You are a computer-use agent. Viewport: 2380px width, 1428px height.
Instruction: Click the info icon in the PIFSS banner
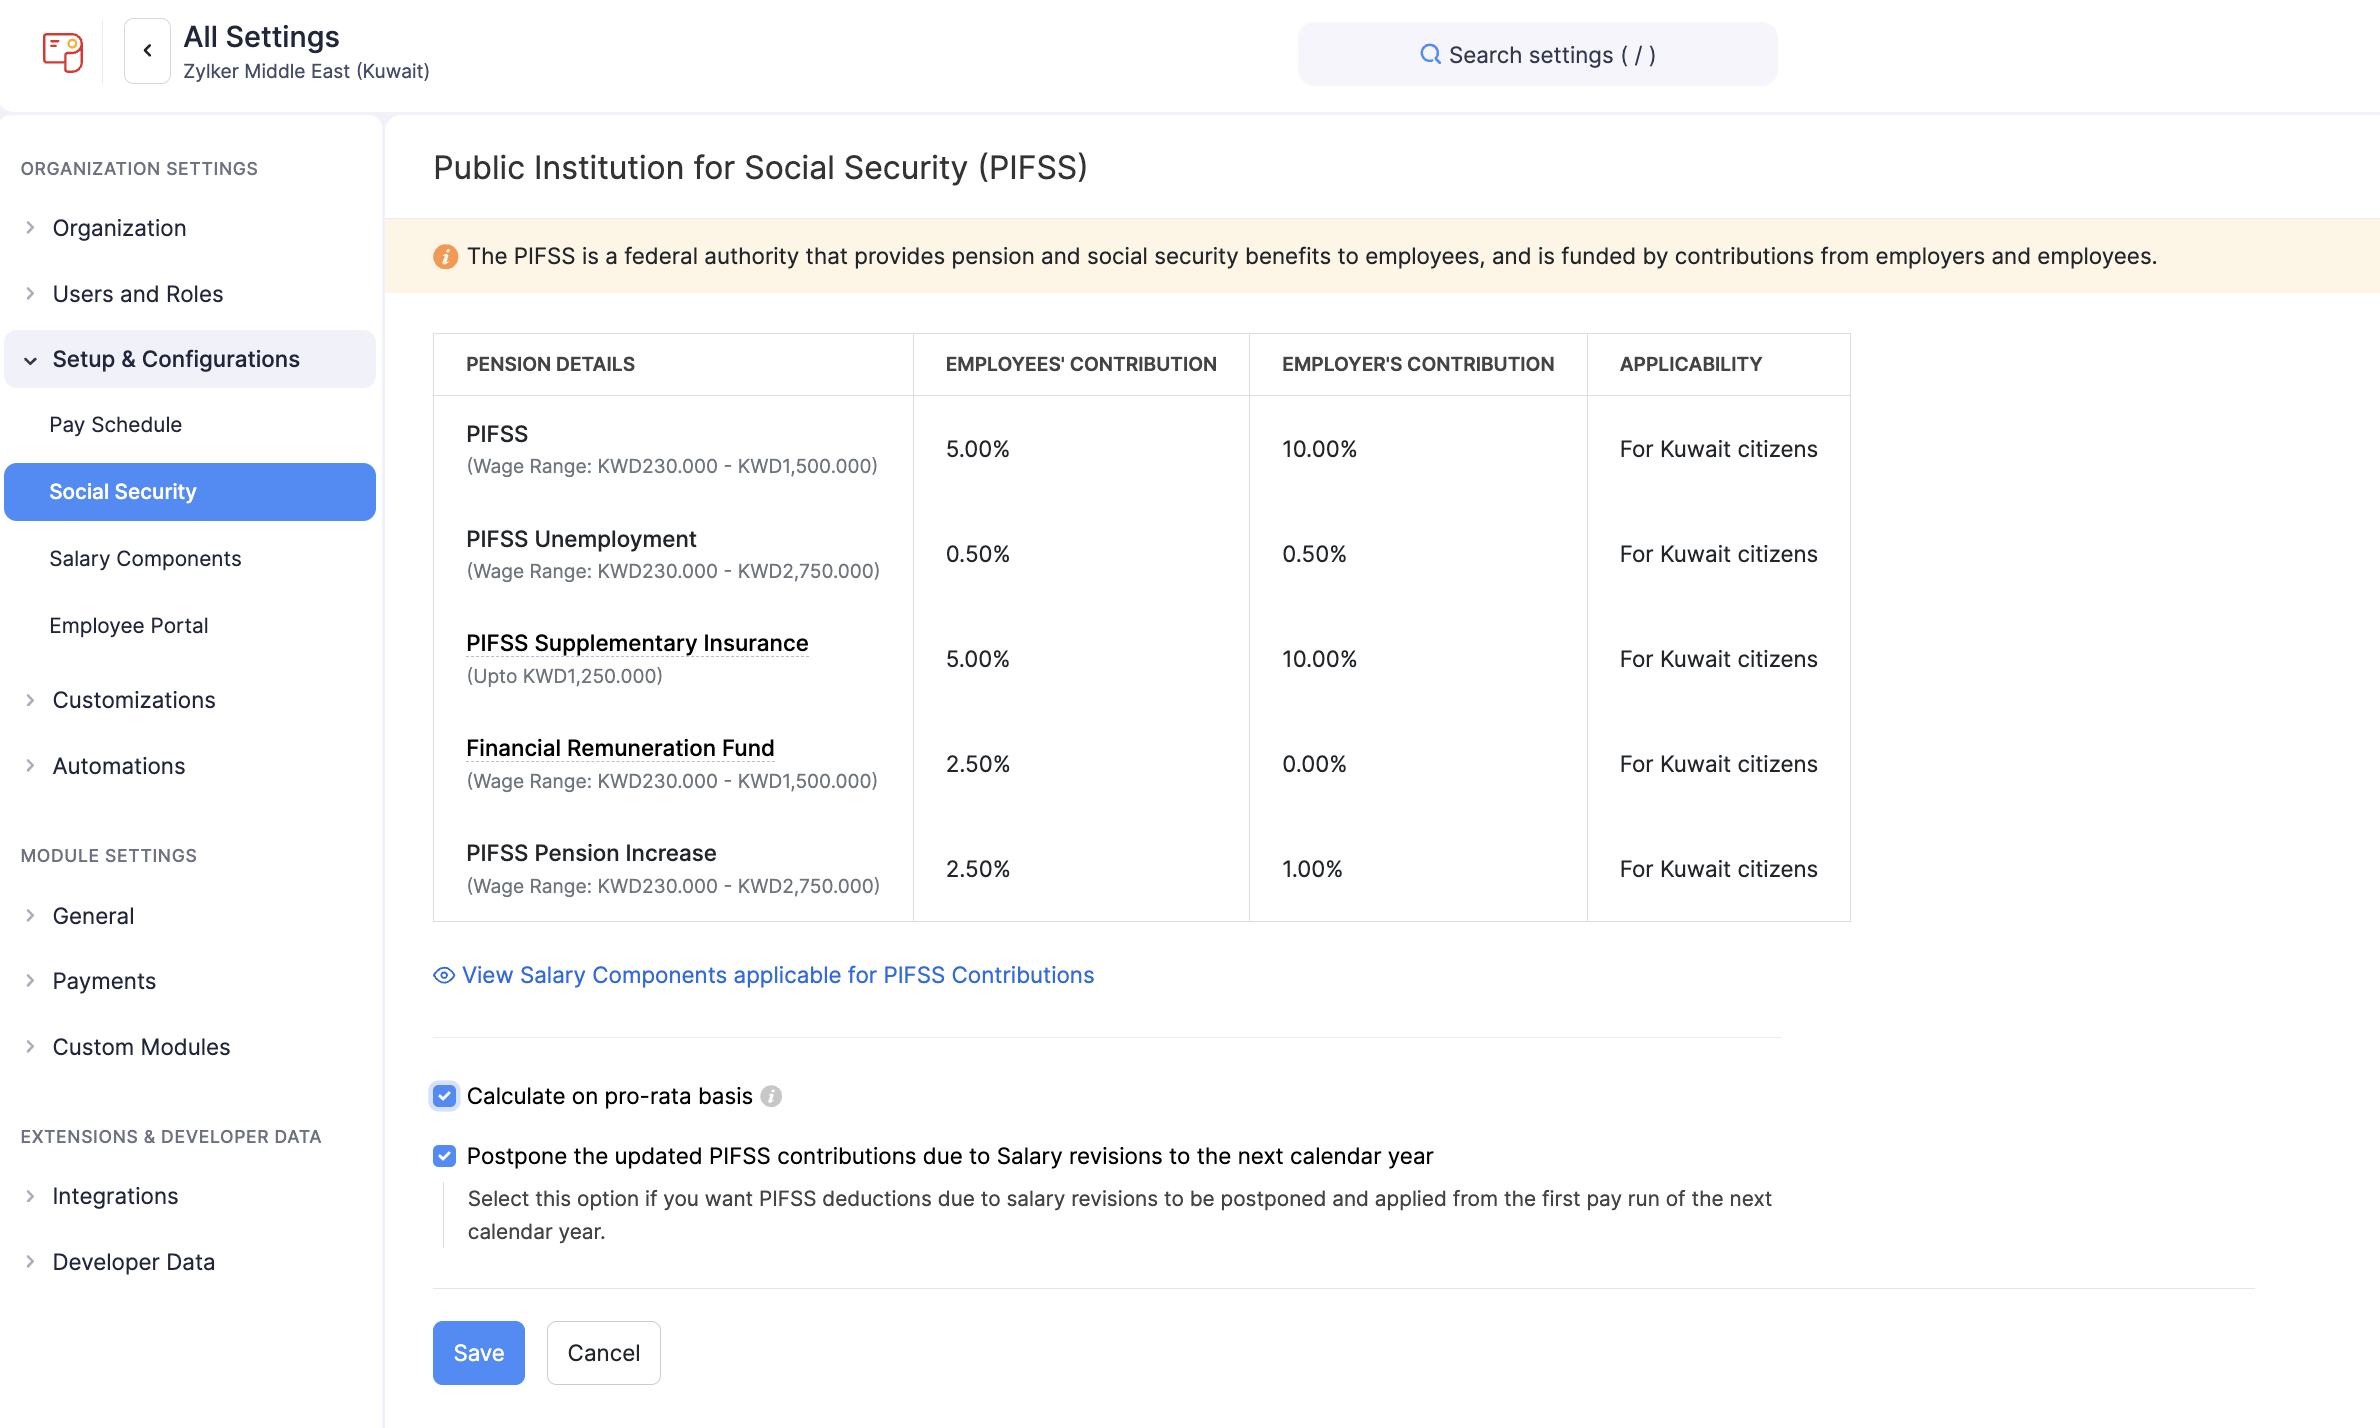click(x=445, y=256)
